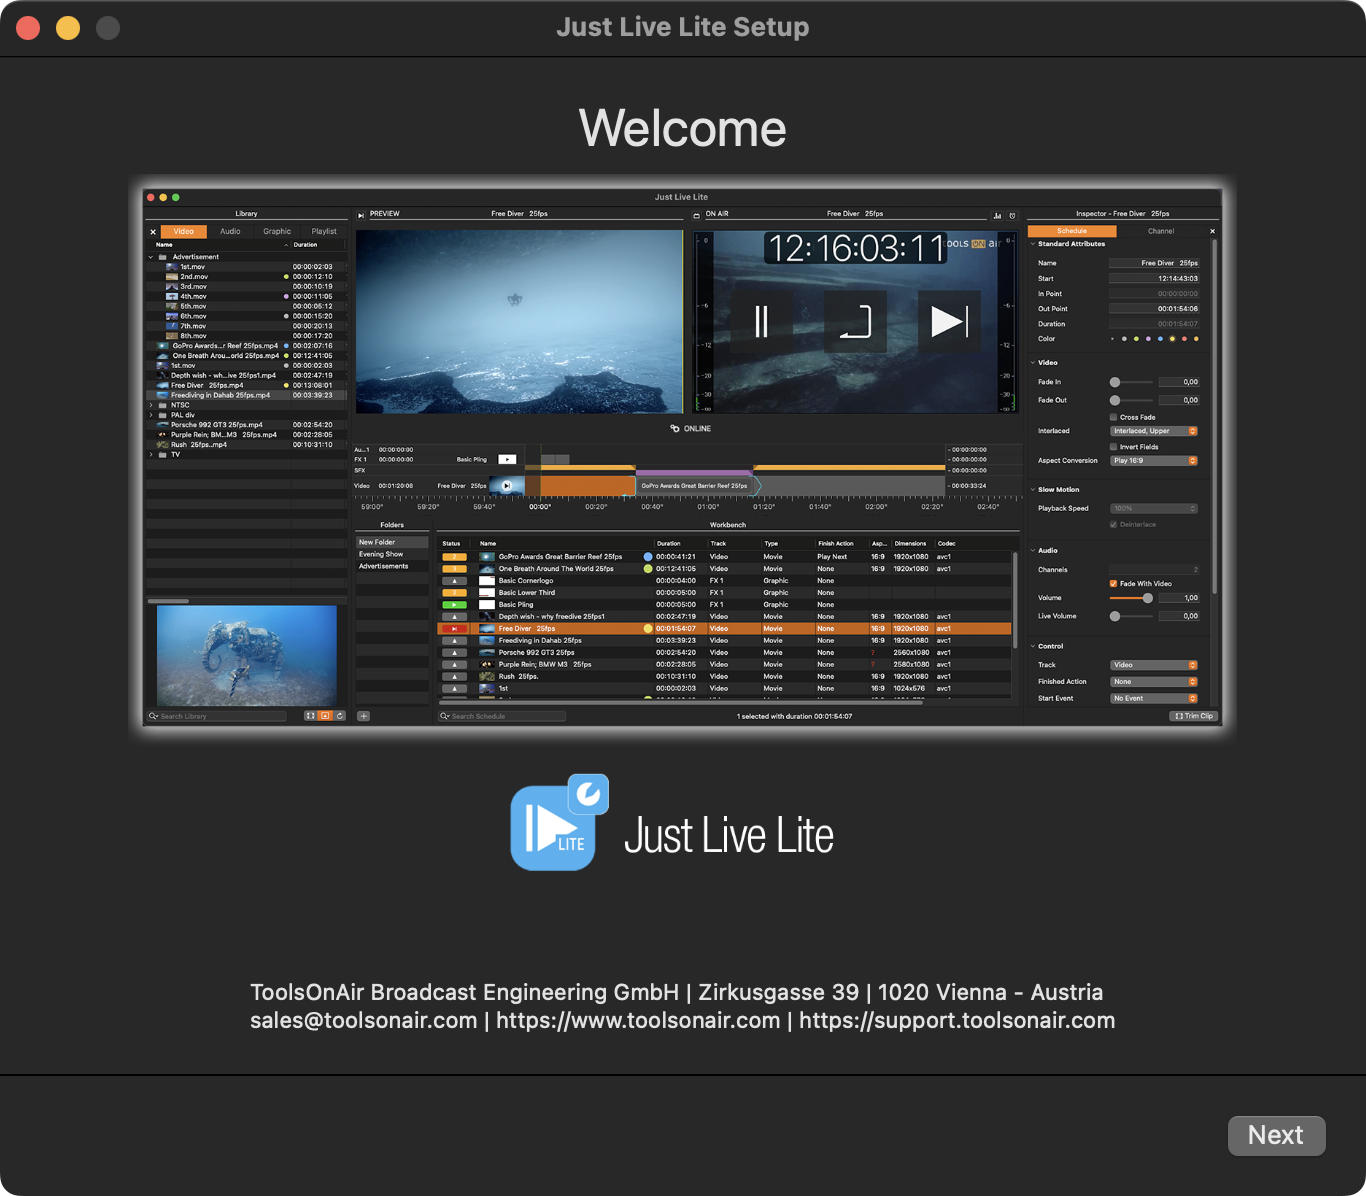Click the Next button
1366x1196 pixels.
[x=1276, y=1136]
